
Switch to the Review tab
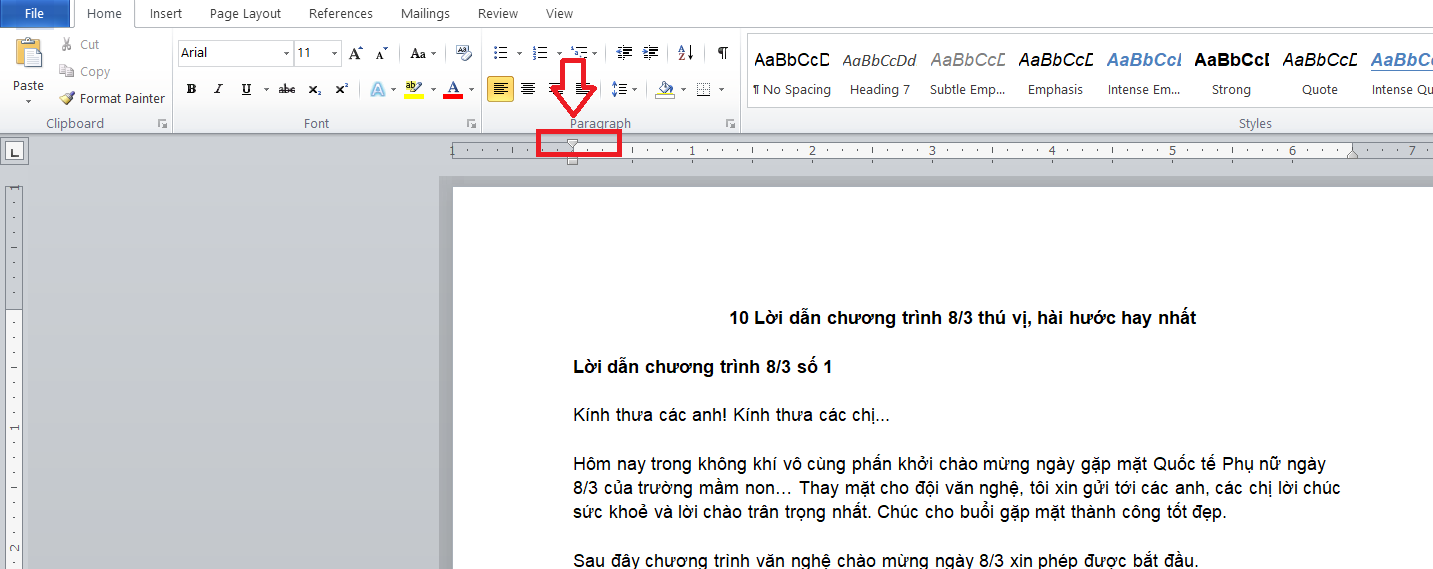click(497, 14)
